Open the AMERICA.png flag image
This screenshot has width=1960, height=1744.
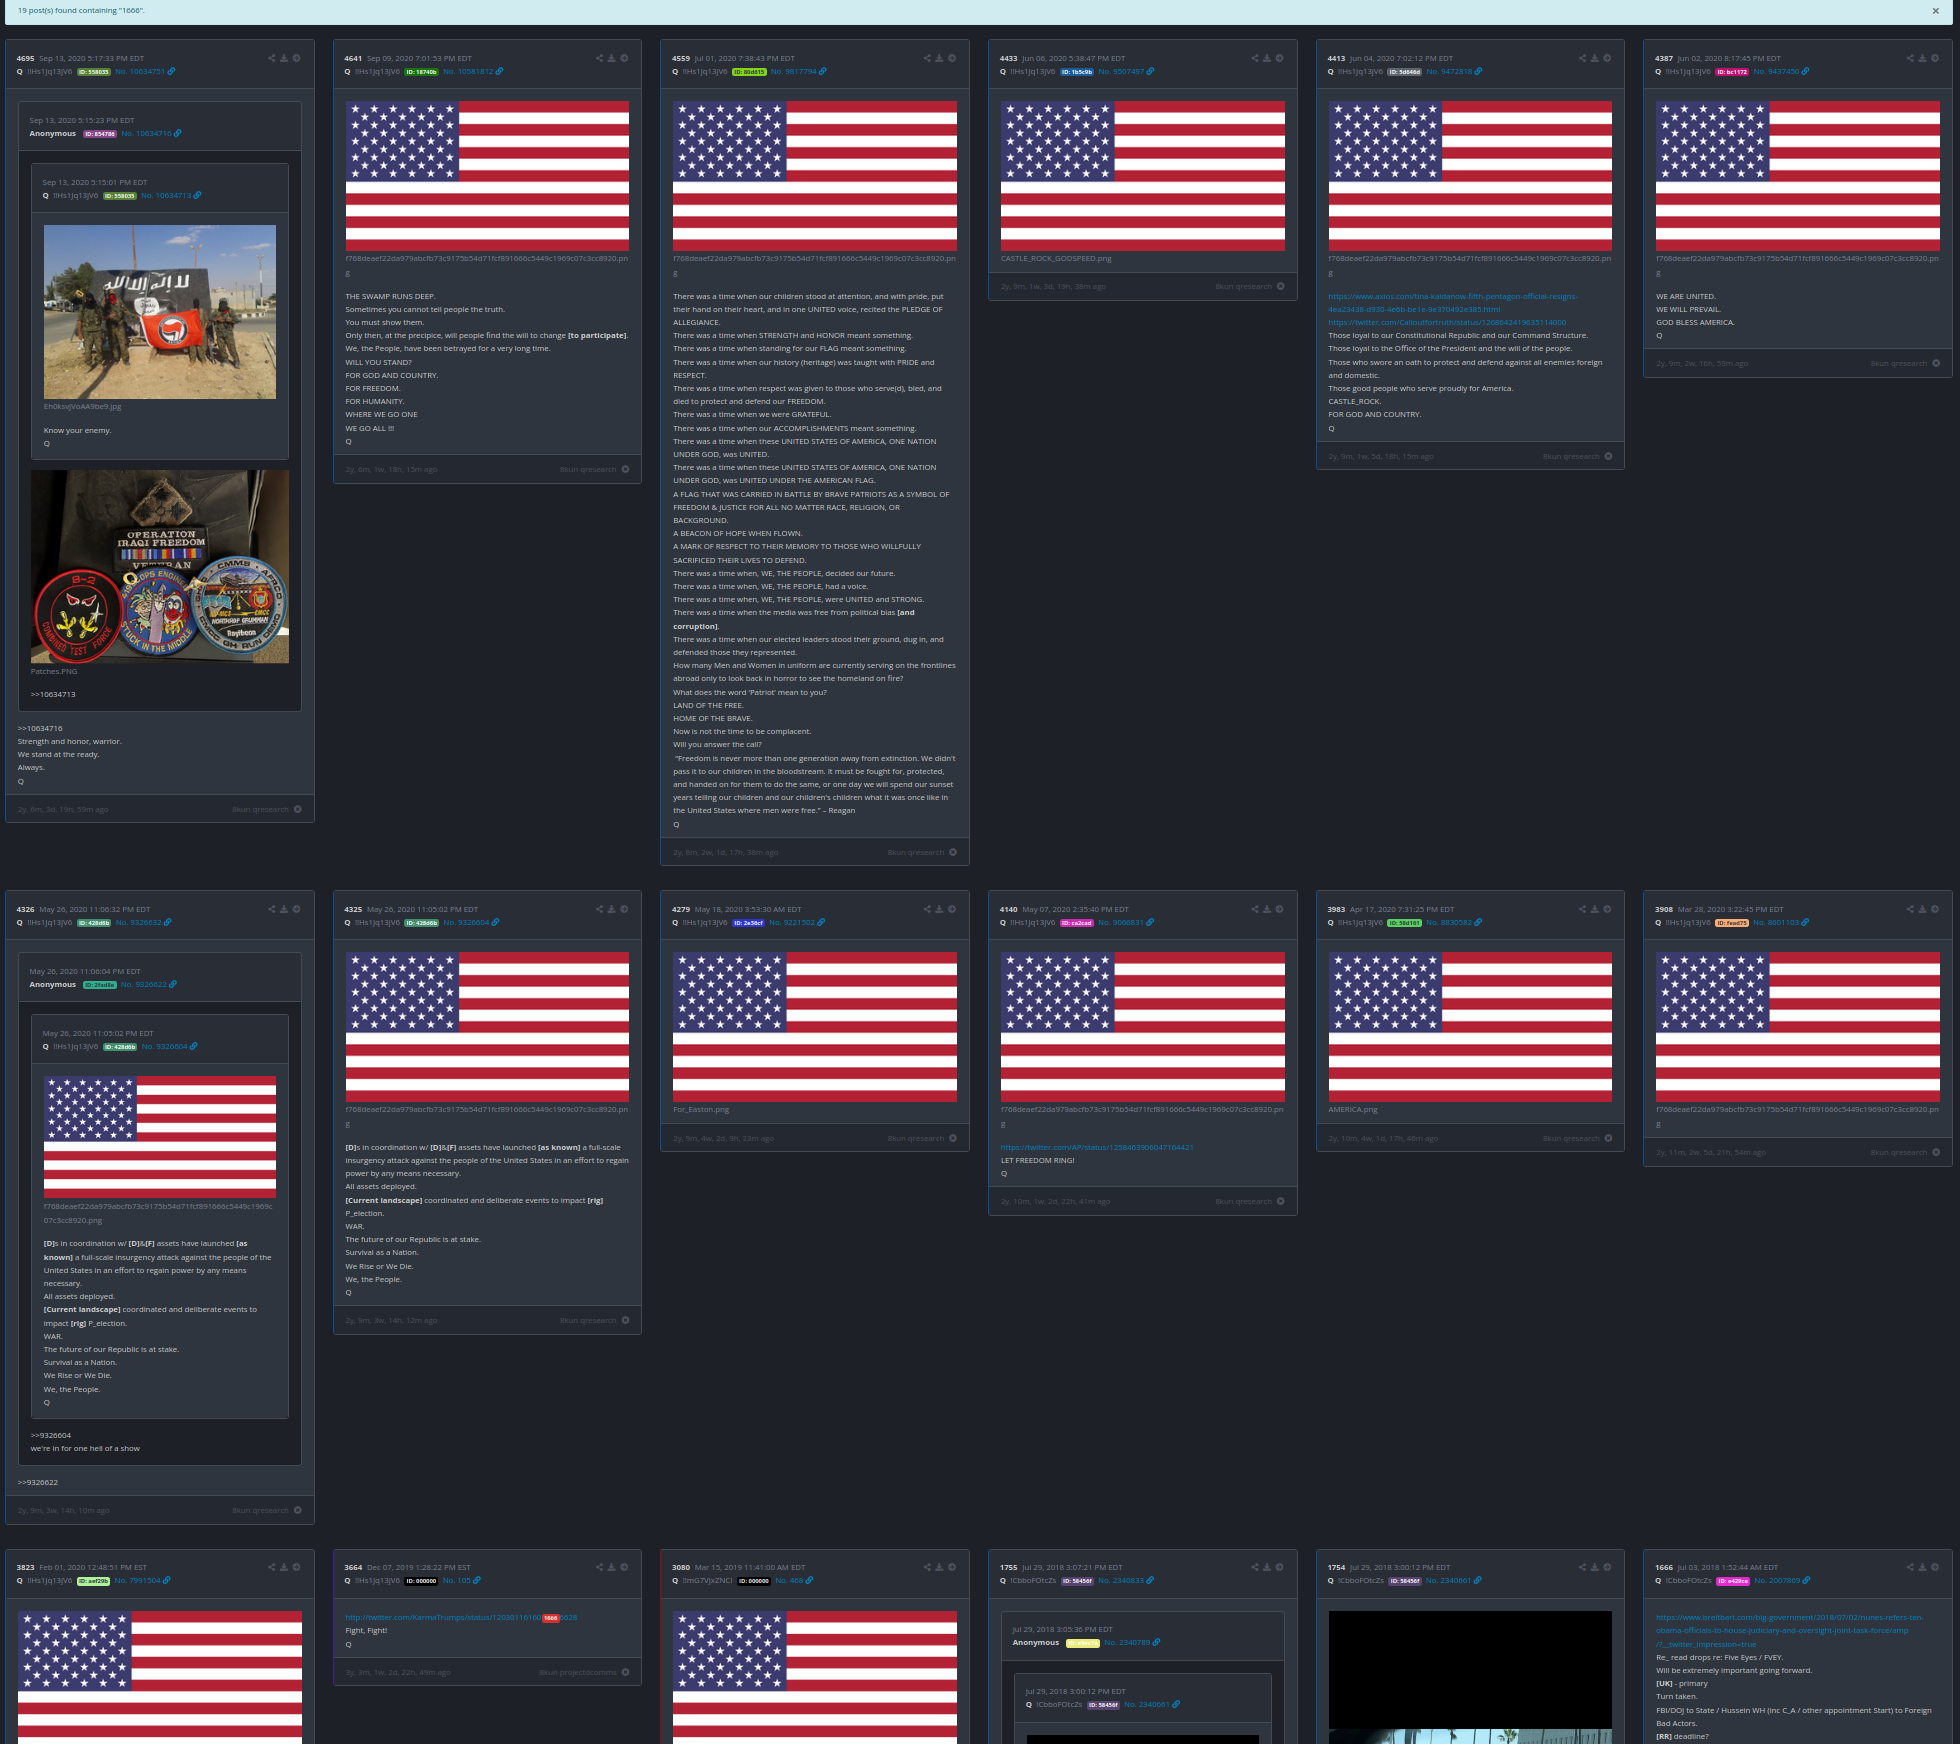tap(1470, 1027)
